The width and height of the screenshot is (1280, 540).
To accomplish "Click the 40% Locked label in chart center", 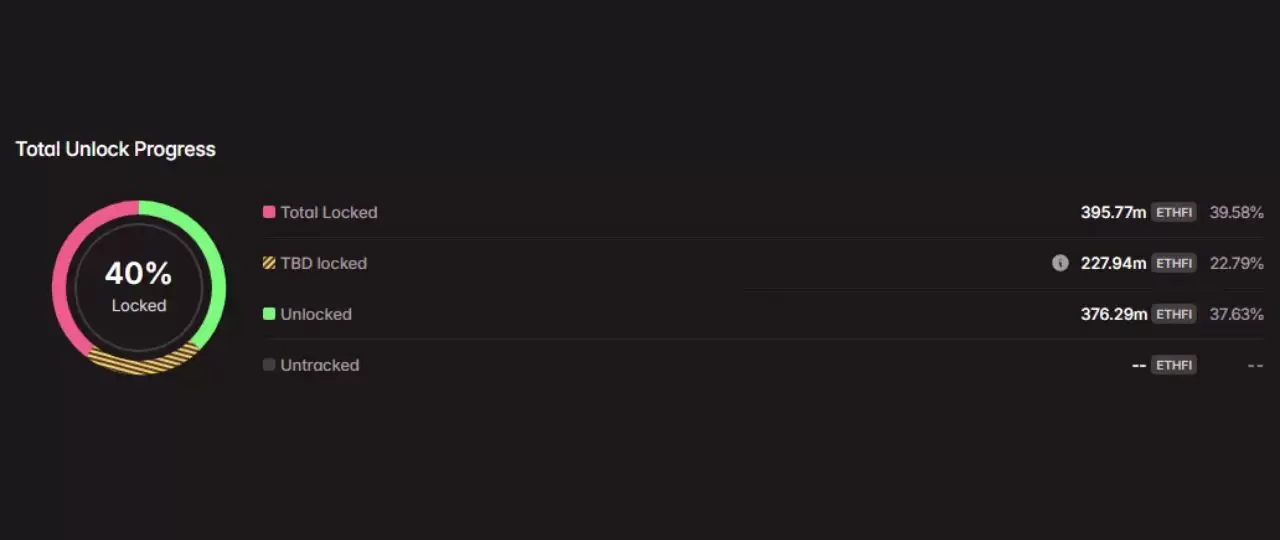I will pos(139,286).
